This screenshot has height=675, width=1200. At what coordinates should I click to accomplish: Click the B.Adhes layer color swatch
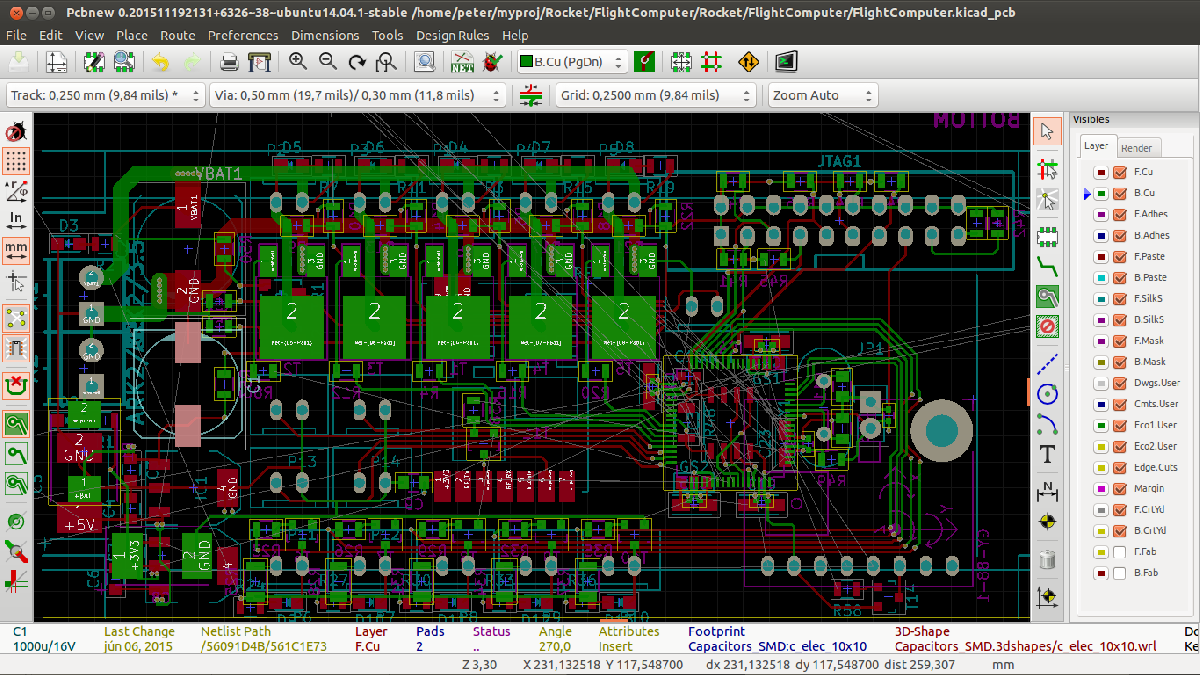pyautogui.click(x=1099, y=236)
